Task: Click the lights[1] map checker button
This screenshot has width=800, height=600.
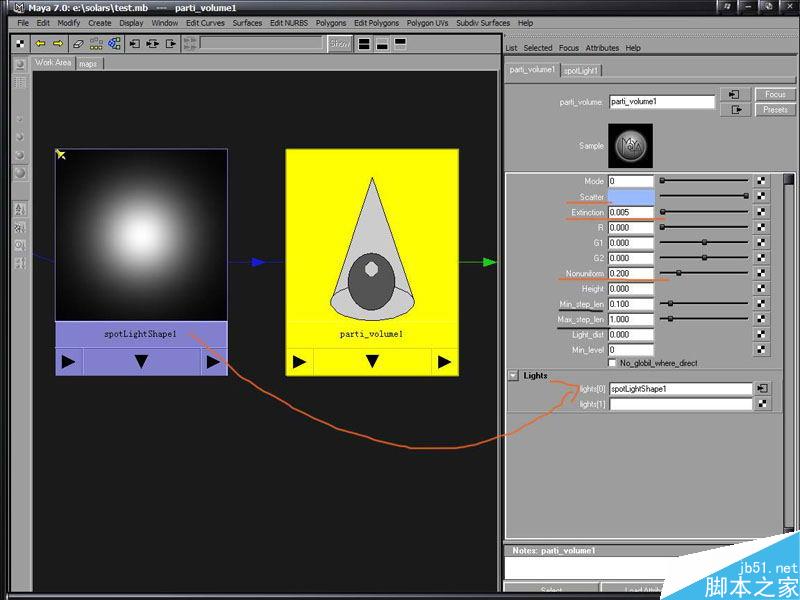Action: click(762, 404)
